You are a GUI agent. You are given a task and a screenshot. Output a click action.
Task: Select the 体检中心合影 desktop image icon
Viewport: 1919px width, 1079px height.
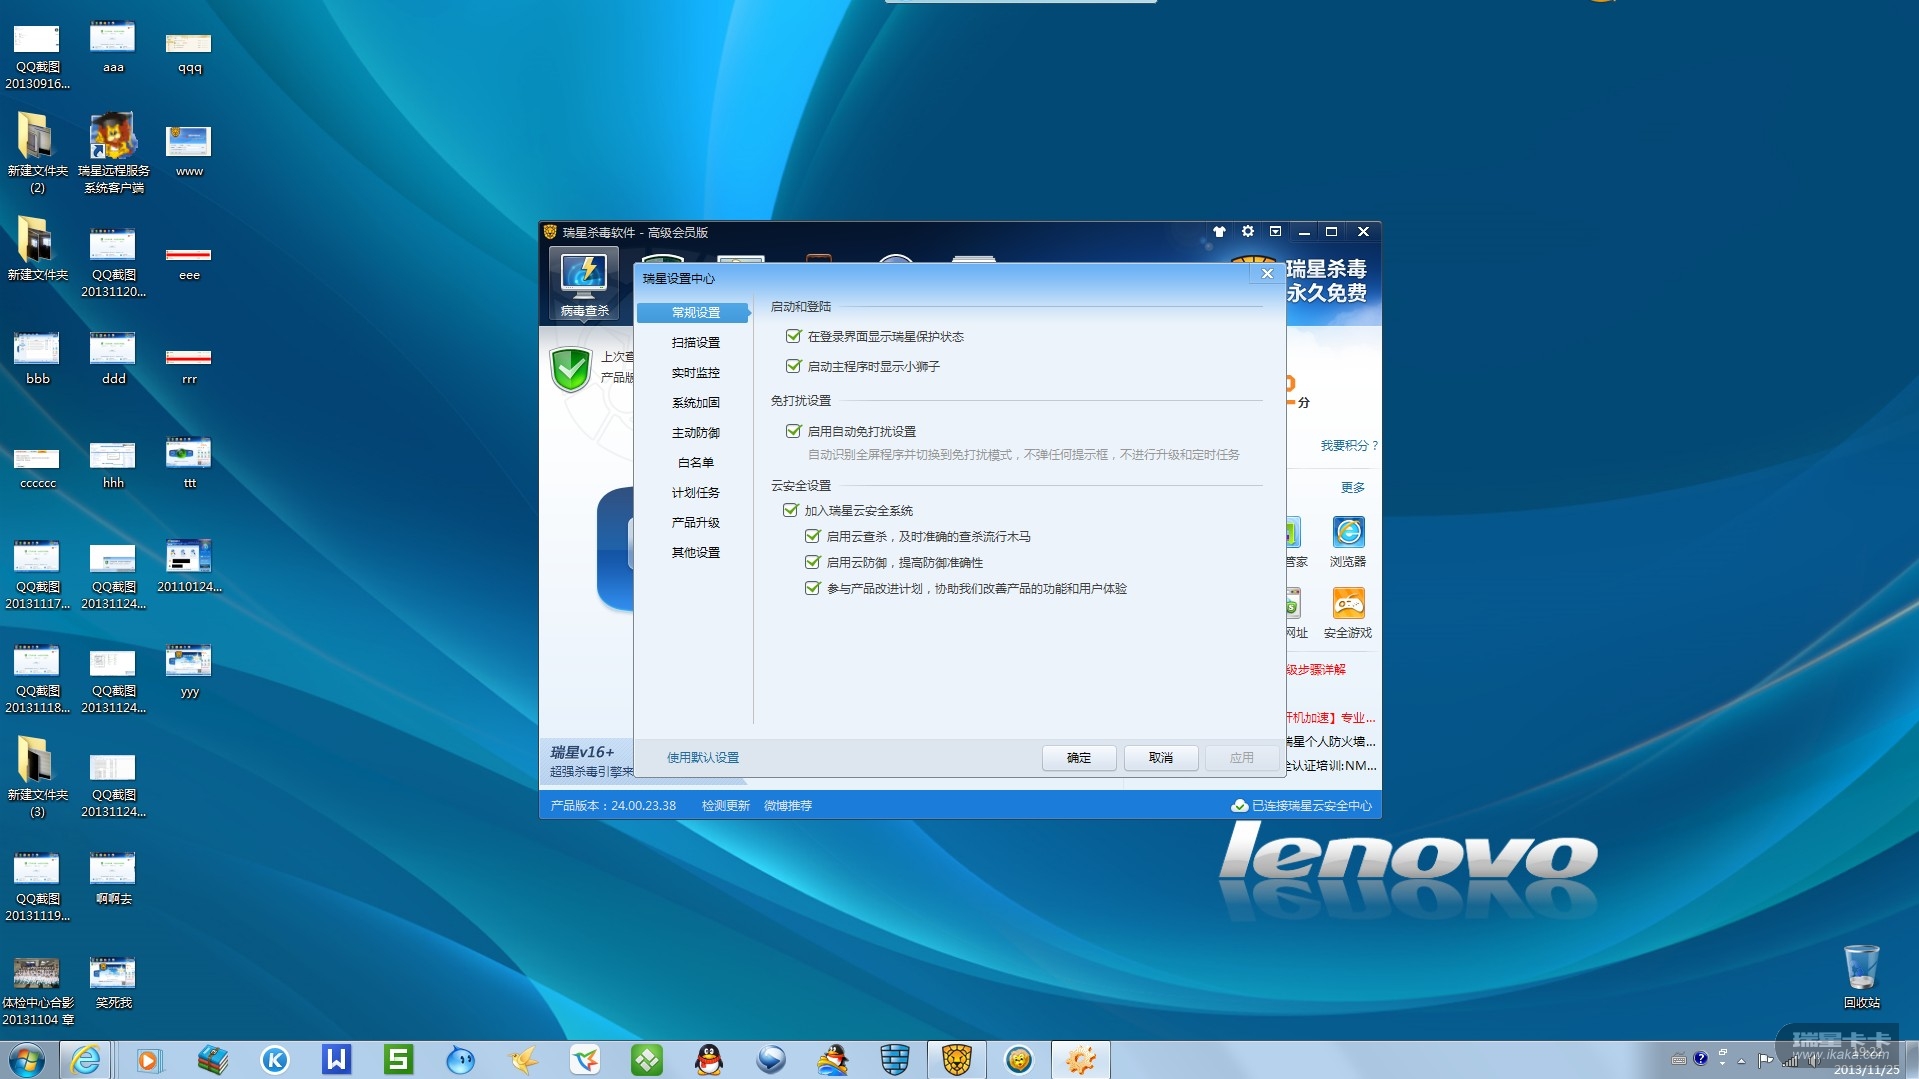38,991
